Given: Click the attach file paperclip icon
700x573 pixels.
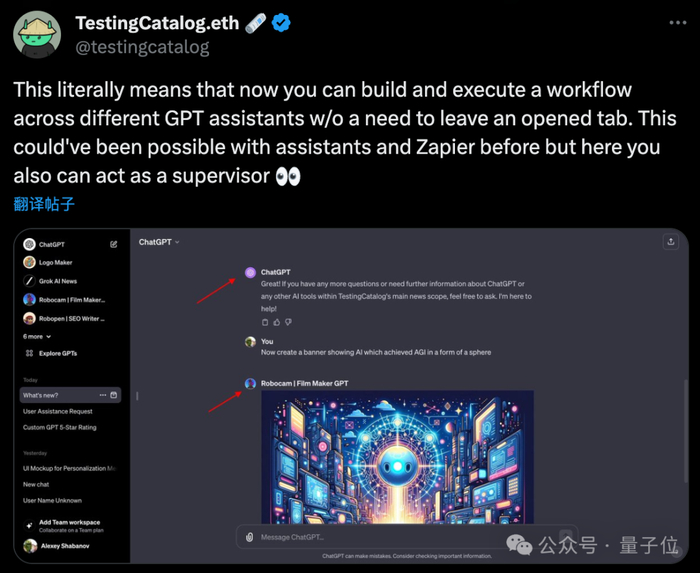Looking at the screenshot, I should click(x=249, y=537).
